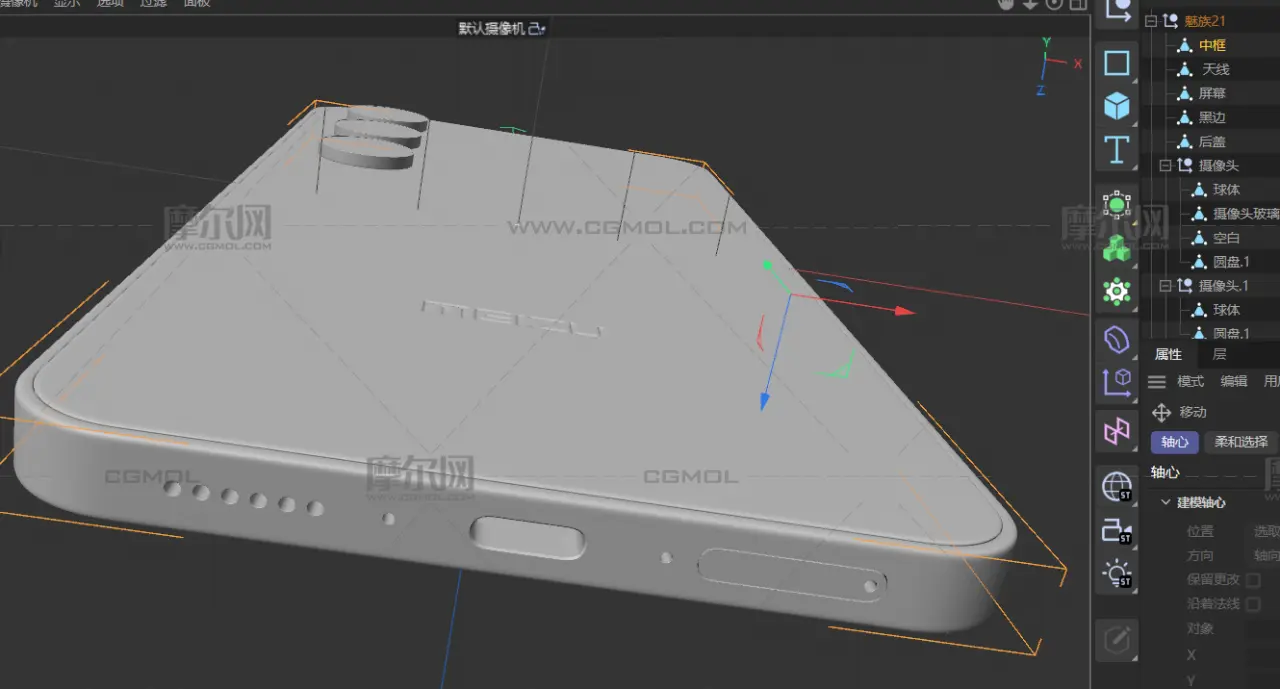Click the light bulb icon
The width and height of the screenshot is (1280, 689).
1116,574
